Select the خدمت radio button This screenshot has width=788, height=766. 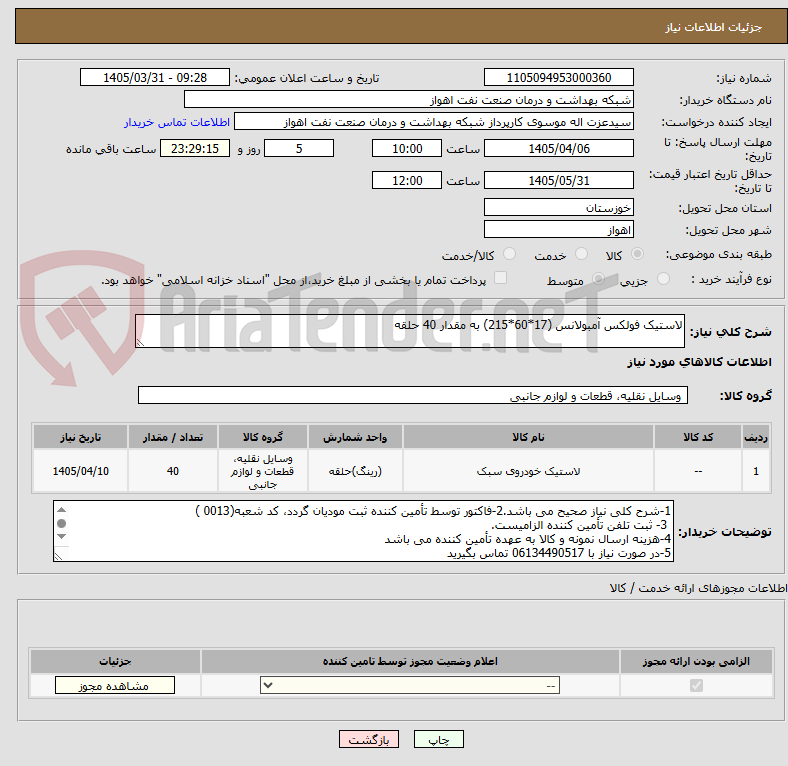point(581,254)
